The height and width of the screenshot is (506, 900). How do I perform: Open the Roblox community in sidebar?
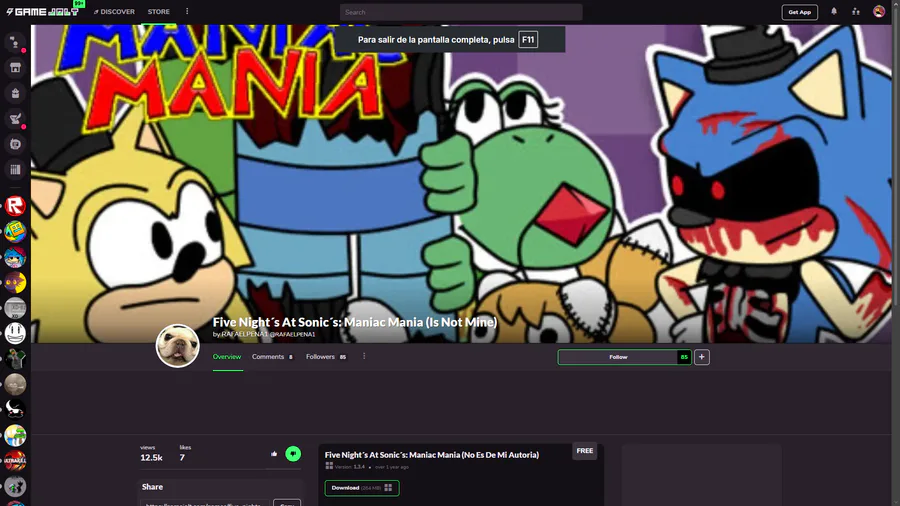click(15, 206)
